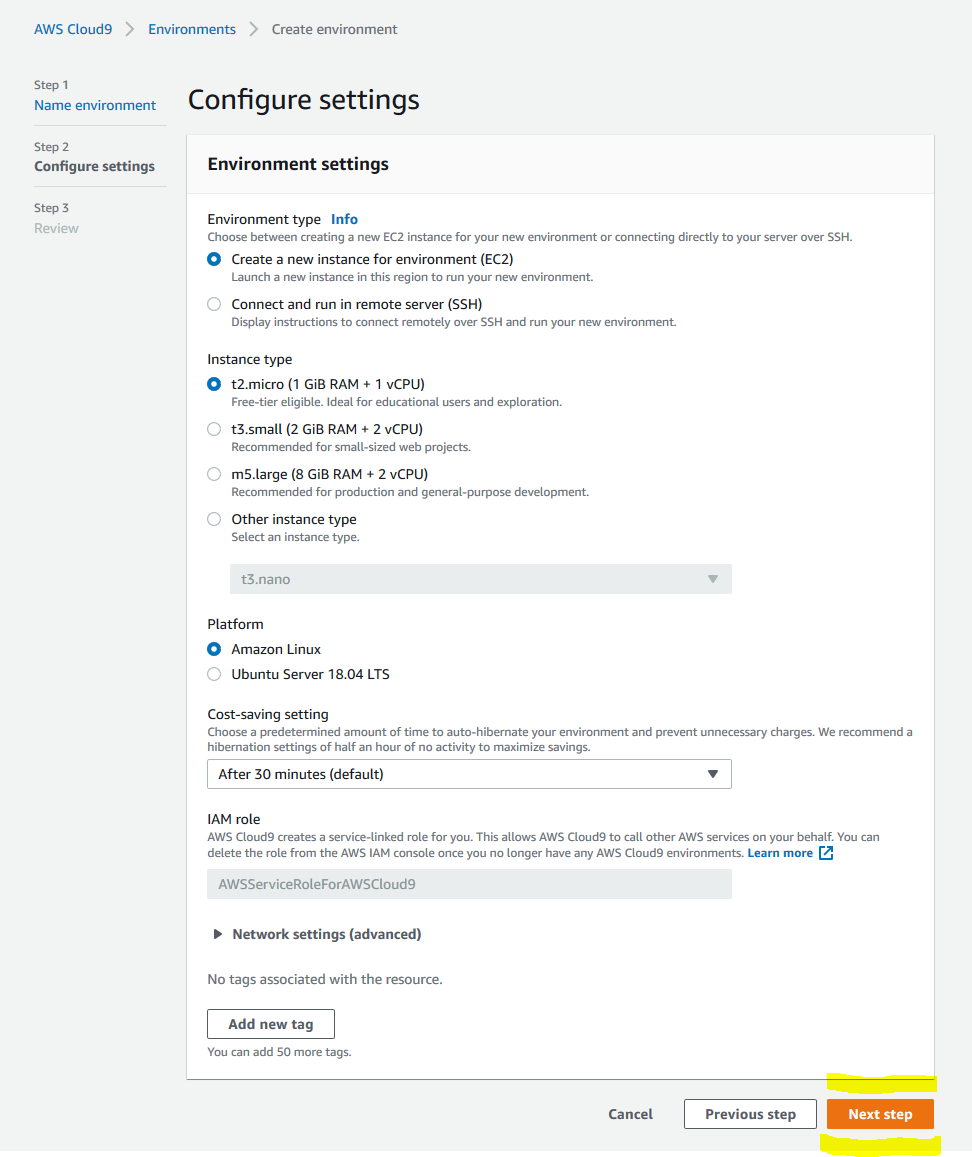This screenshot has height=1157, width=972.
Task: Select Ubuntu Server 18.04 LTS platform
Action: tap(214, 674)
